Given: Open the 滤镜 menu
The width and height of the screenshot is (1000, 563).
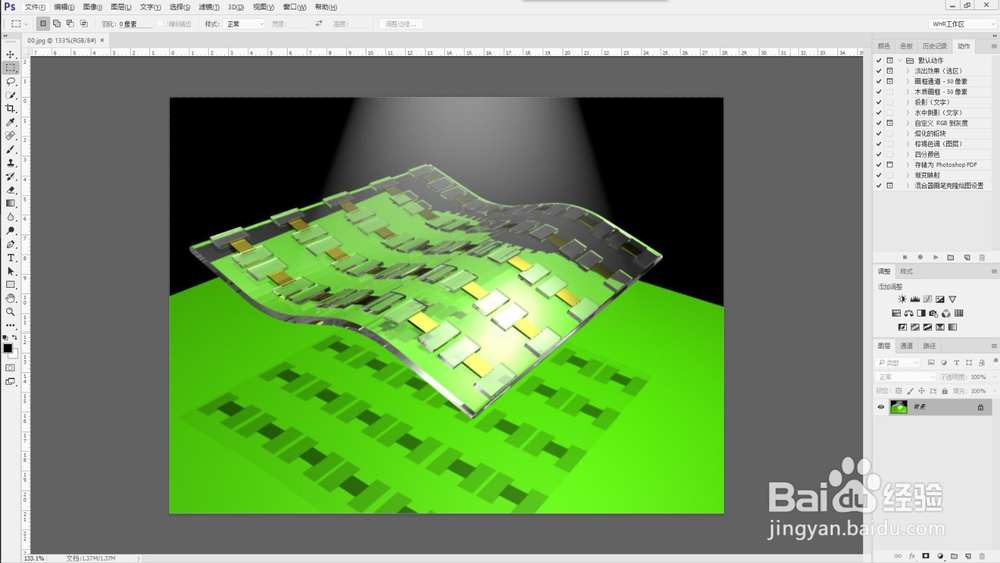Looking at the screenshot, I should tap(209, 7).
